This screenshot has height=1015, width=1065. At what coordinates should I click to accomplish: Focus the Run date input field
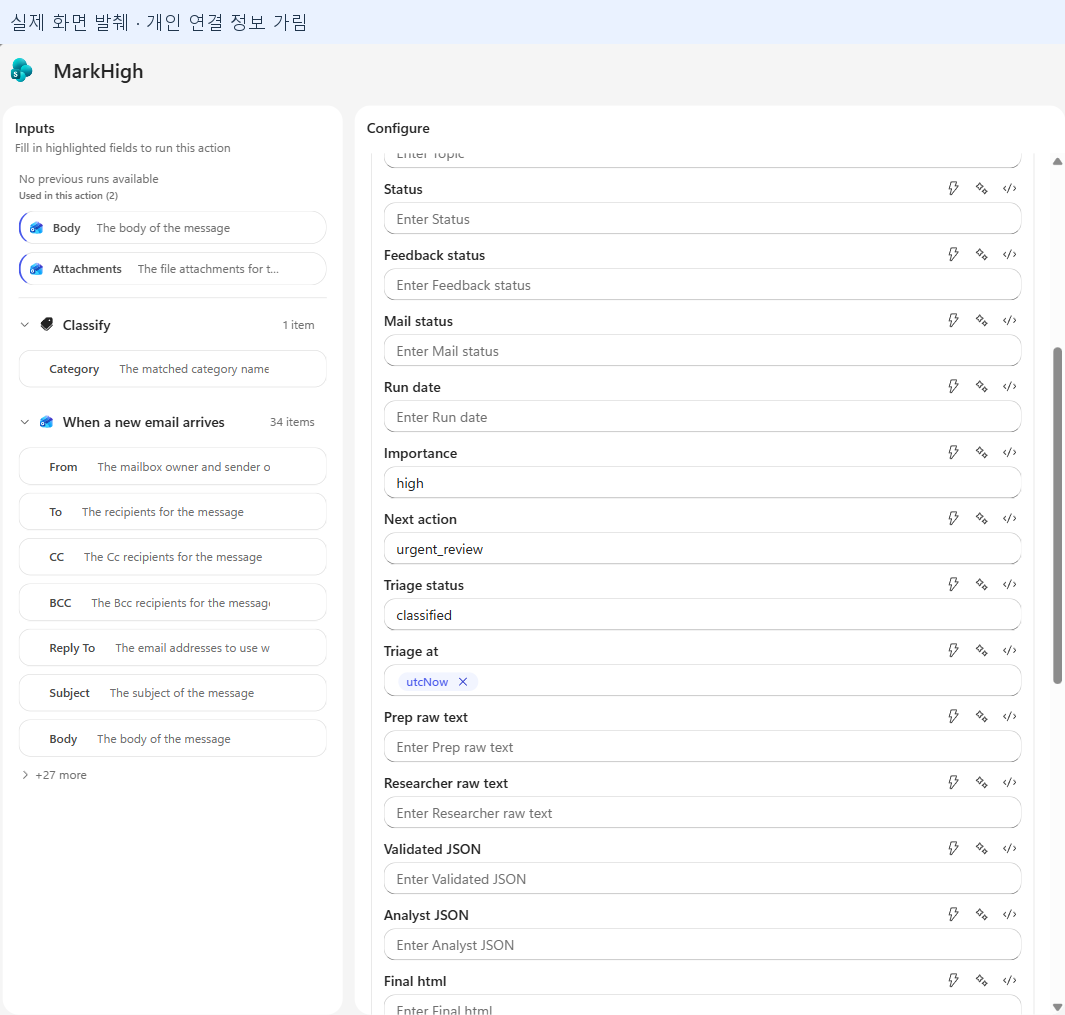pos(702,417)
